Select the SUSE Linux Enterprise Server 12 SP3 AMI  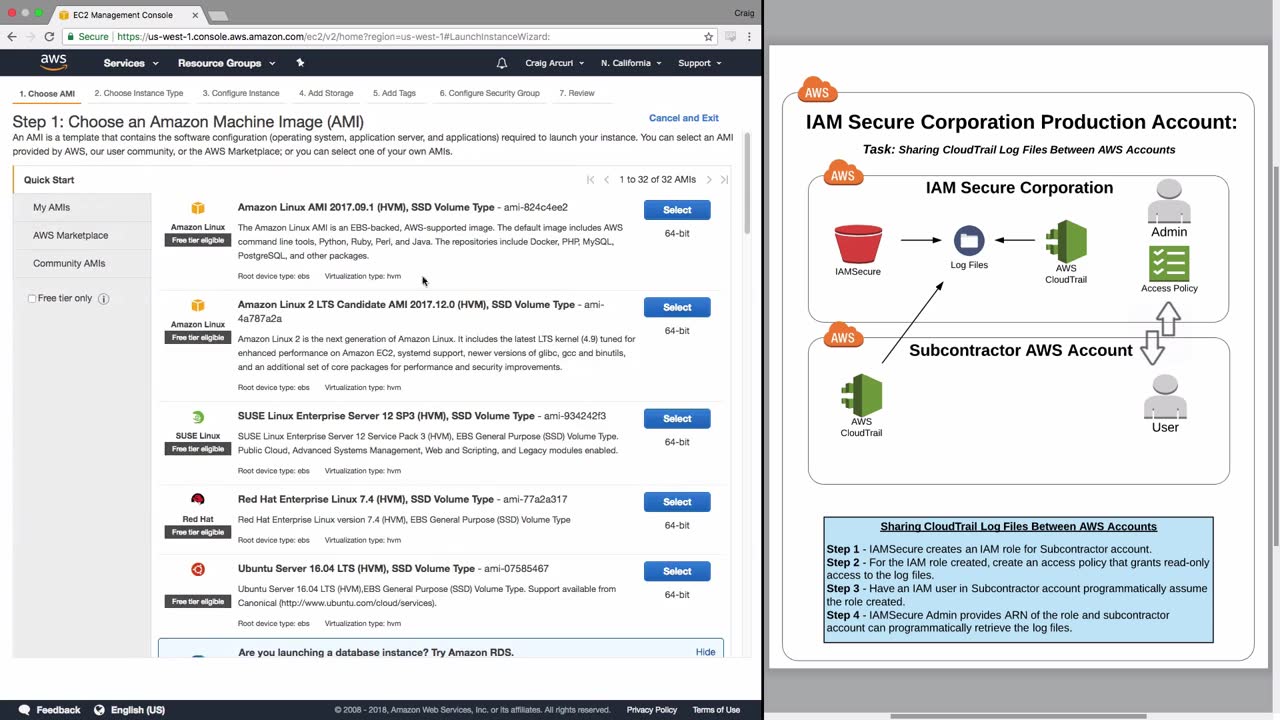(x=677, y=419)
